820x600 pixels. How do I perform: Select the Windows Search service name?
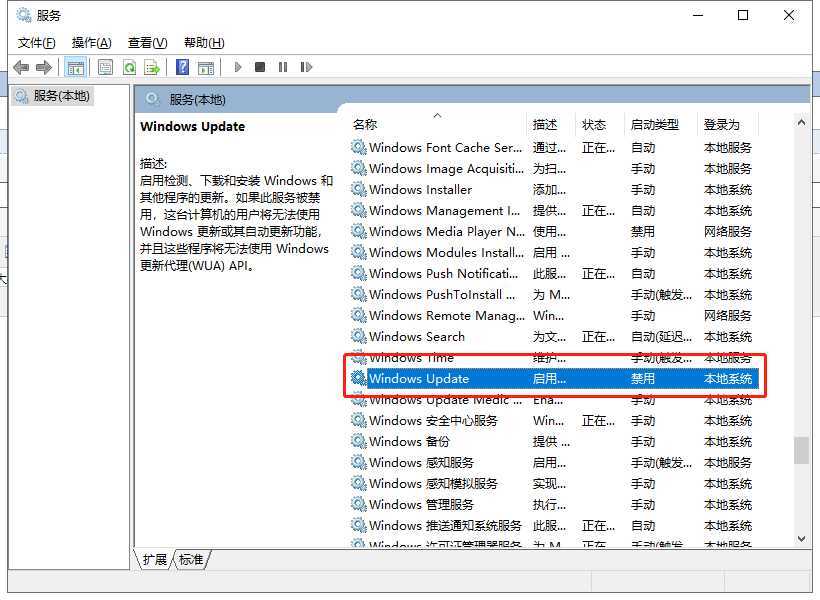417,336
